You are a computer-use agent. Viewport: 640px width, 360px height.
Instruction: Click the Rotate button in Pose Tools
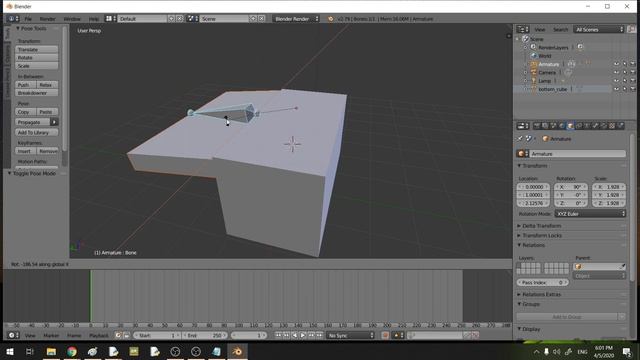[37, 58]
